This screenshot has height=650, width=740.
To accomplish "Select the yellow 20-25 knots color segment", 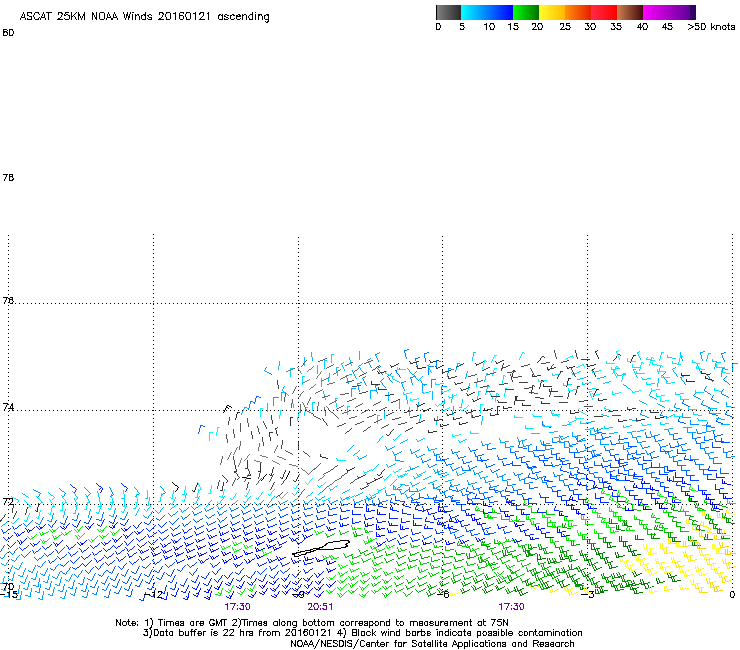I will click(552, 12).
